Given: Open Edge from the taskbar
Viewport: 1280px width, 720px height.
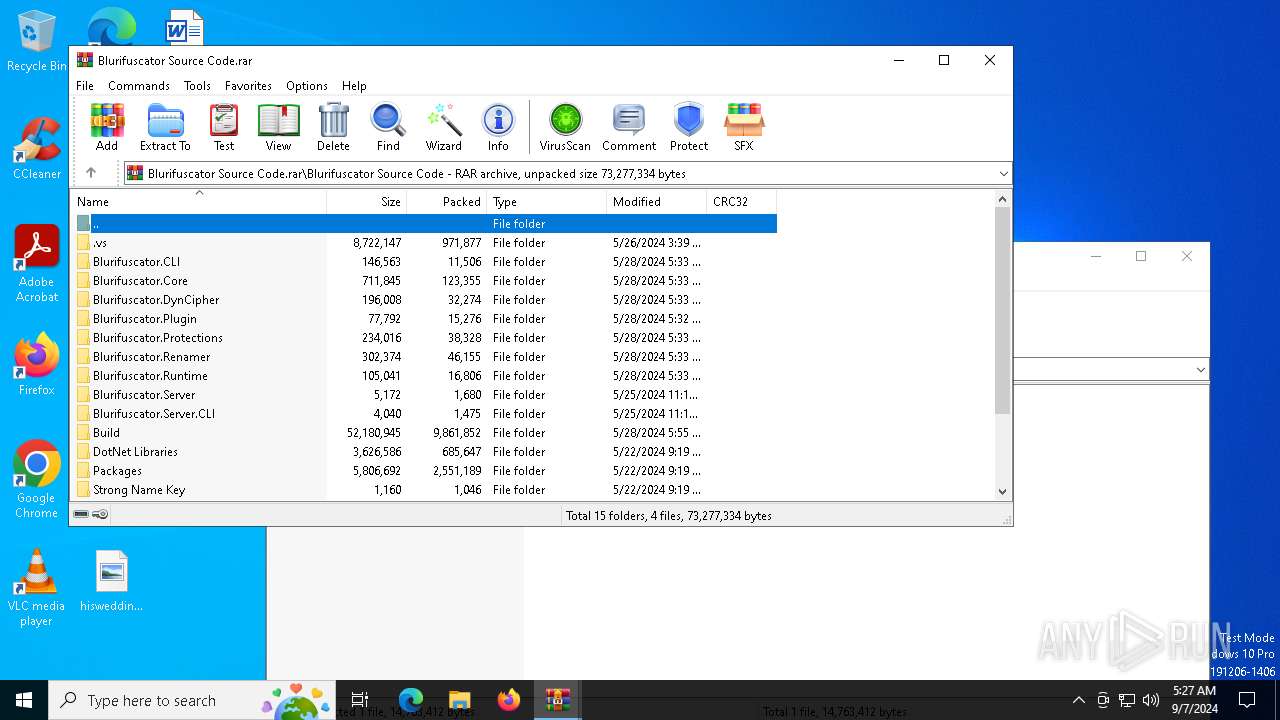Looking at the screenshot, I should coord(411,700).
